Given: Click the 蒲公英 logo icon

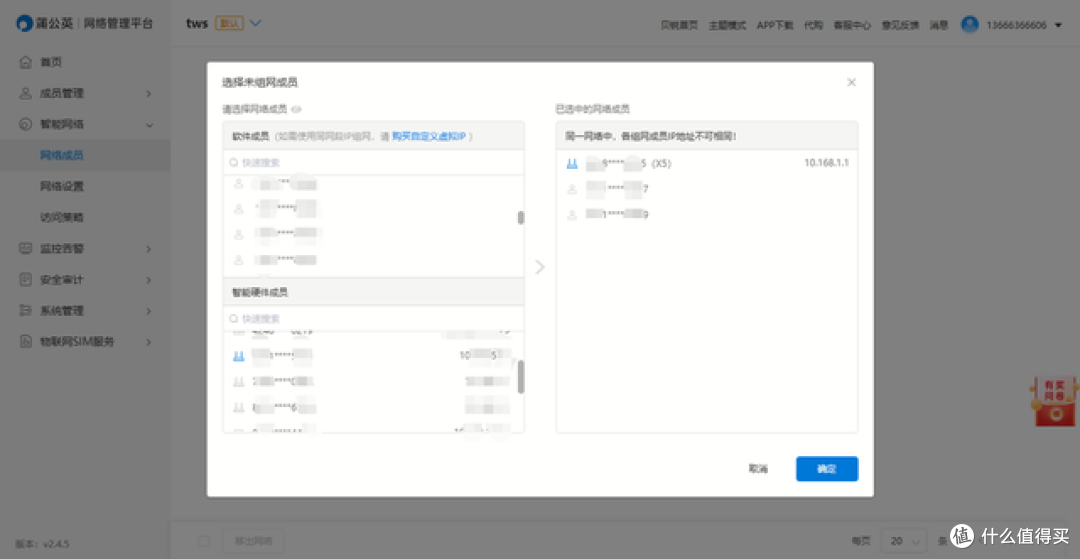Looking at the screenshot, I should click(x=25, y=24).
